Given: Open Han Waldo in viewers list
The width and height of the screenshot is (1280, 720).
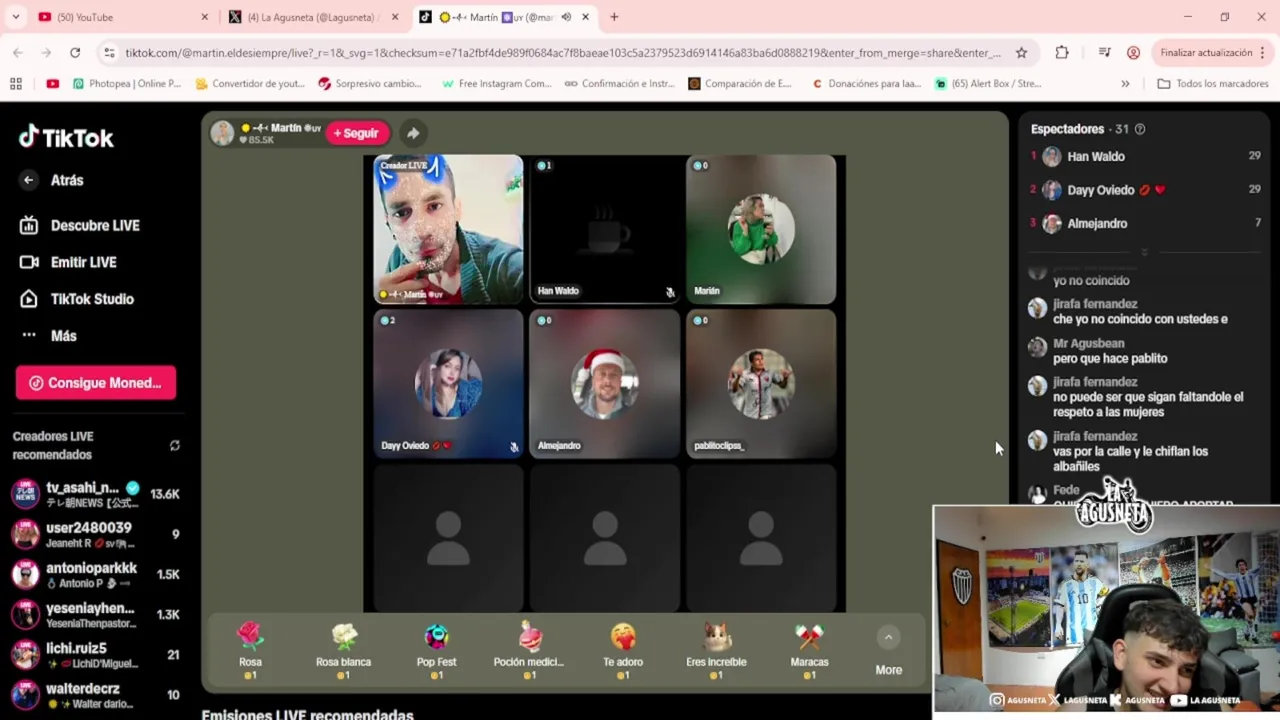Looking at the screenshot, I should point(1146,156).
